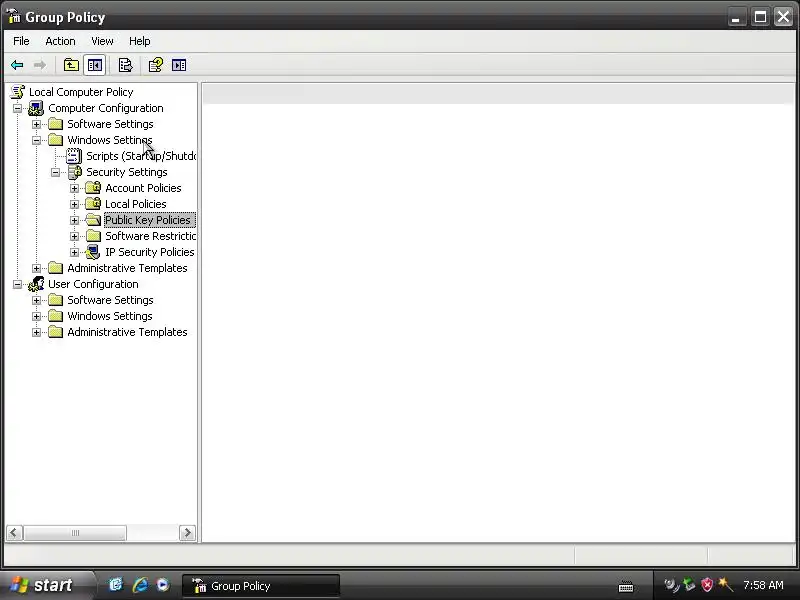The width and height of the screenshot is (800, 600).
Task: Launch Internet Explorer from quick launch
Action: tap(140, 585)
